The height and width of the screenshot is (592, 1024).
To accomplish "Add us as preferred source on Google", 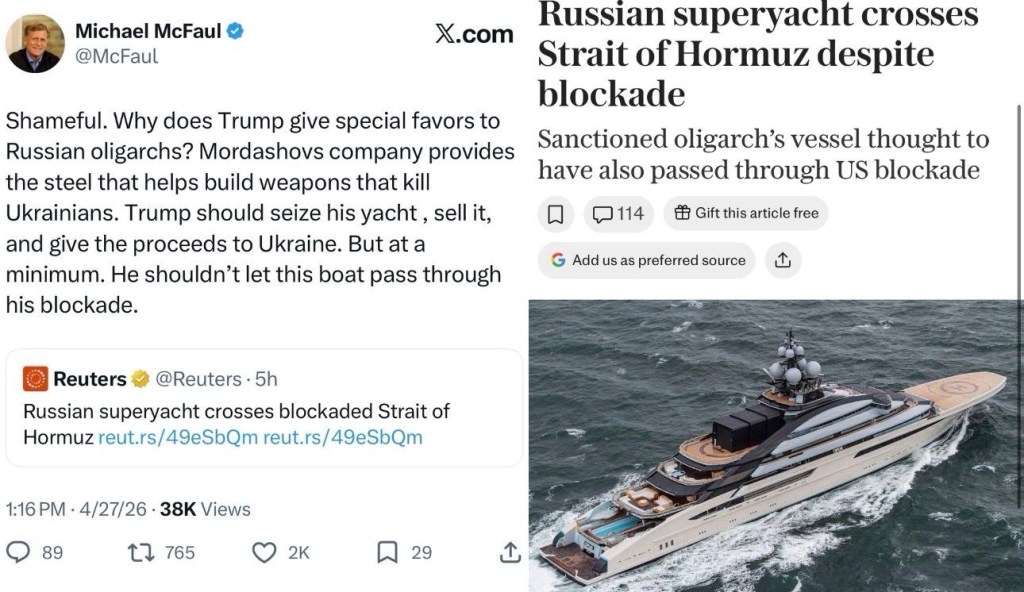I will (x=646, y=260).
